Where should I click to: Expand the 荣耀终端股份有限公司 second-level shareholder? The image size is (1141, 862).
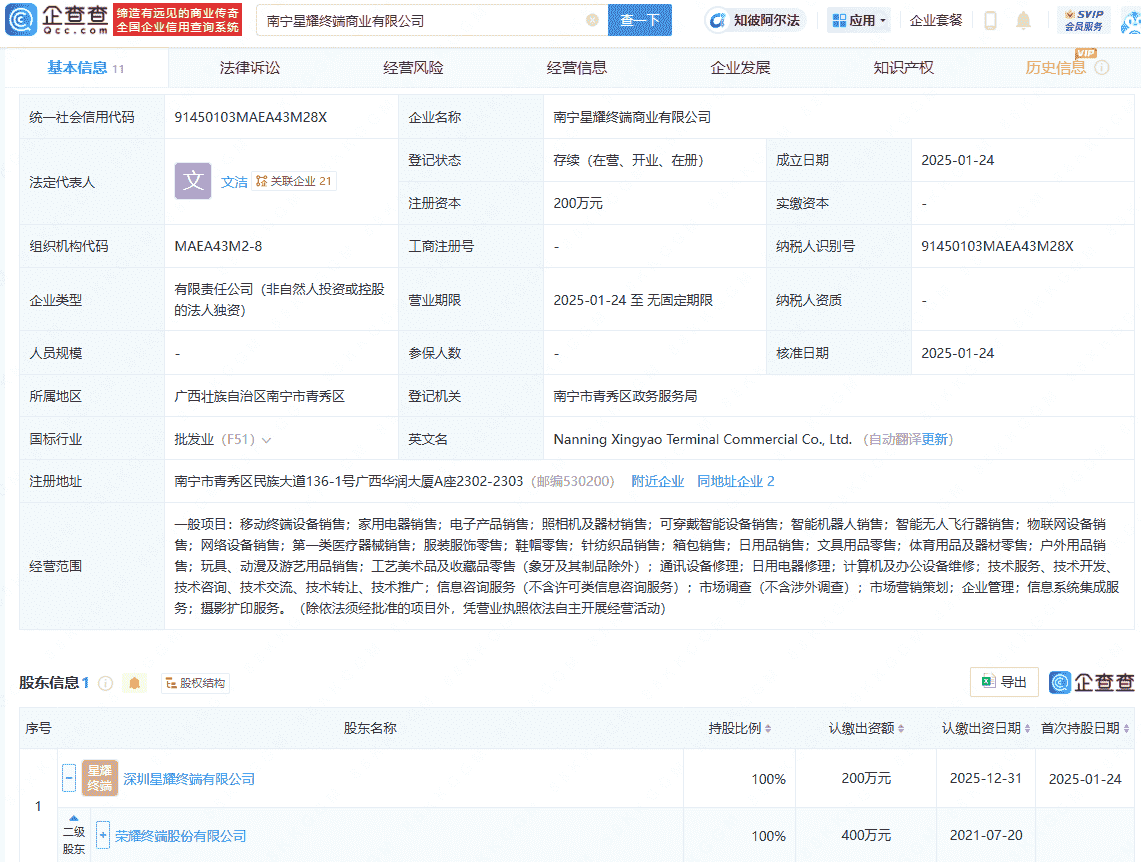click(x=103, y=836)
